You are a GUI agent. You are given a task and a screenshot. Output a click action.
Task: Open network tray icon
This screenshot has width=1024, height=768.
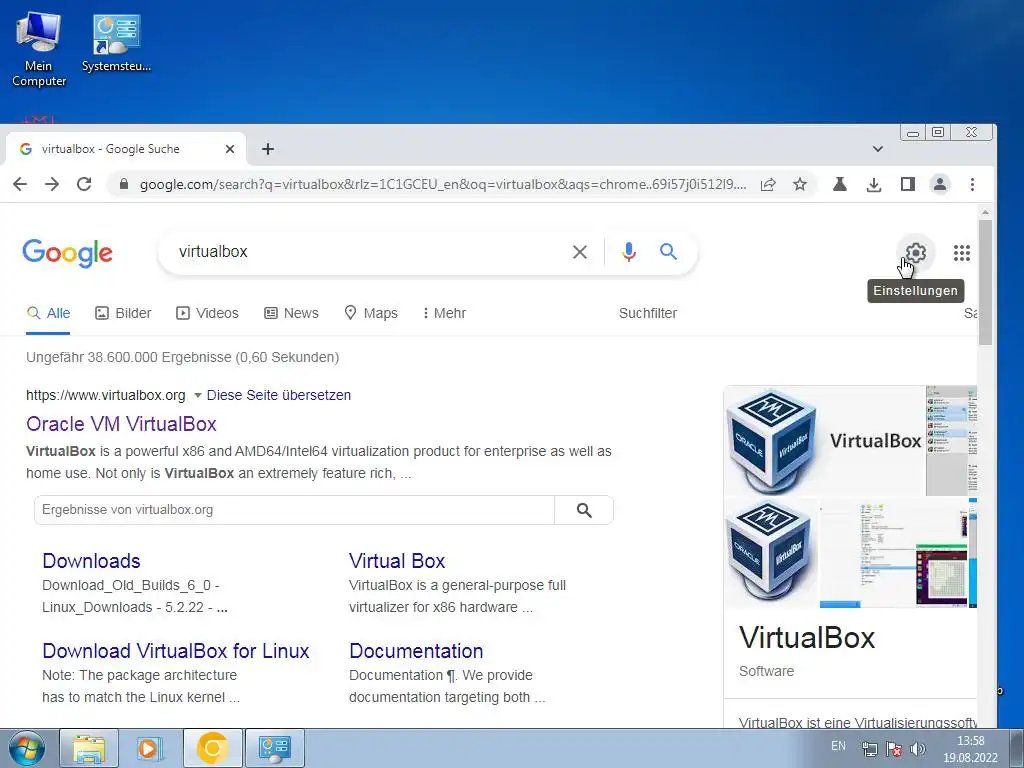[869, 749]
